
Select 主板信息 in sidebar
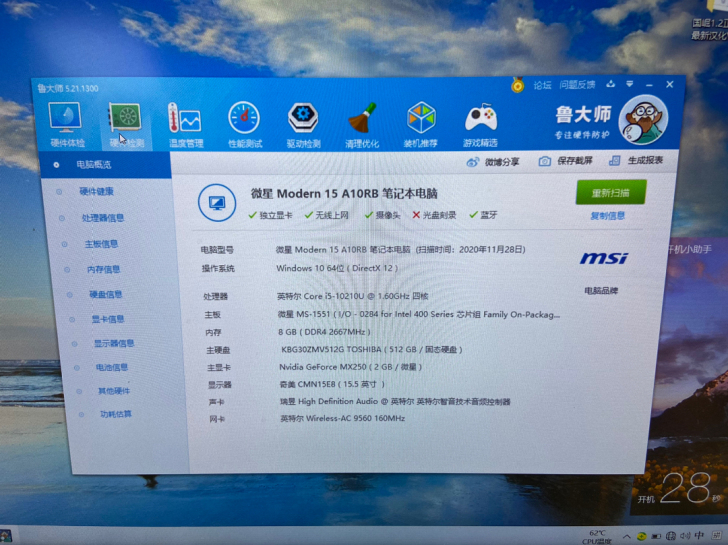[x=101, y=244]
